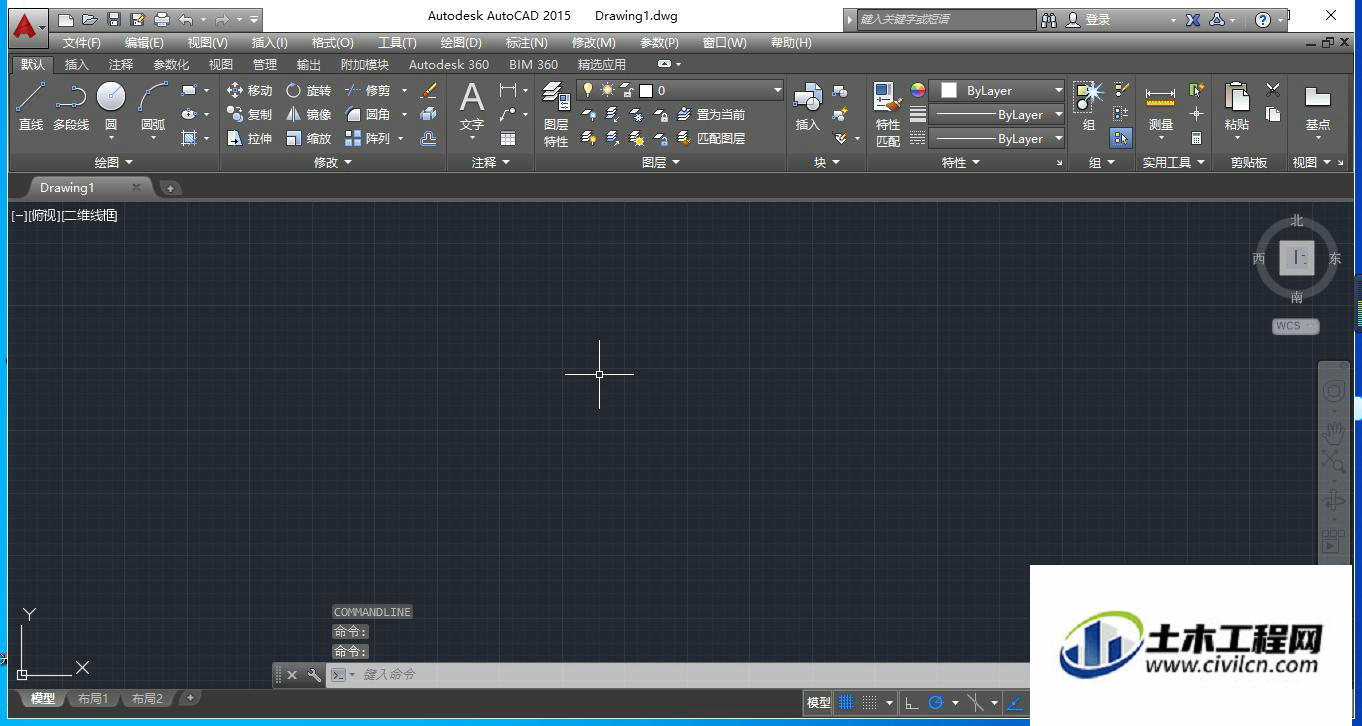This screenshot has width=1362, height=726.
Task: Toggle layer freeze sun icon
Action: tap(607, 90)
